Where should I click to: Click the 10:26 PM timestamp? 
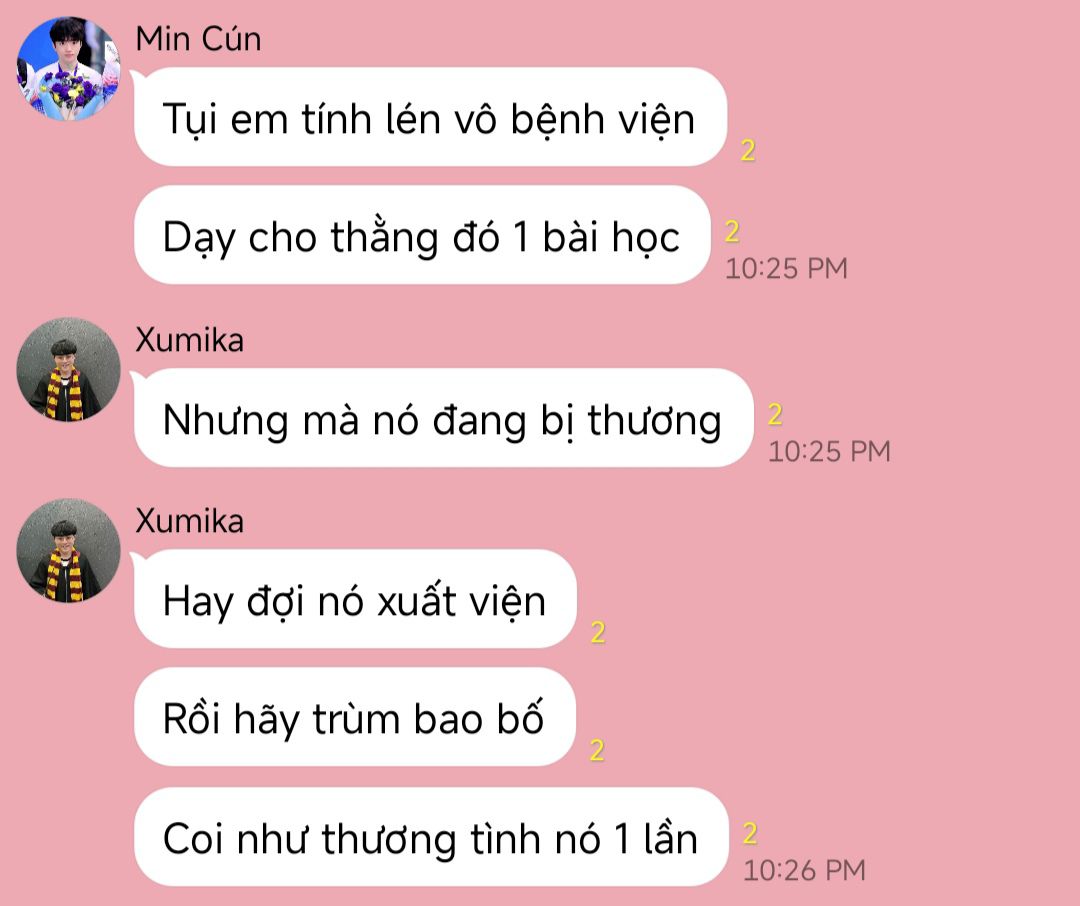(x=804, y=870)
